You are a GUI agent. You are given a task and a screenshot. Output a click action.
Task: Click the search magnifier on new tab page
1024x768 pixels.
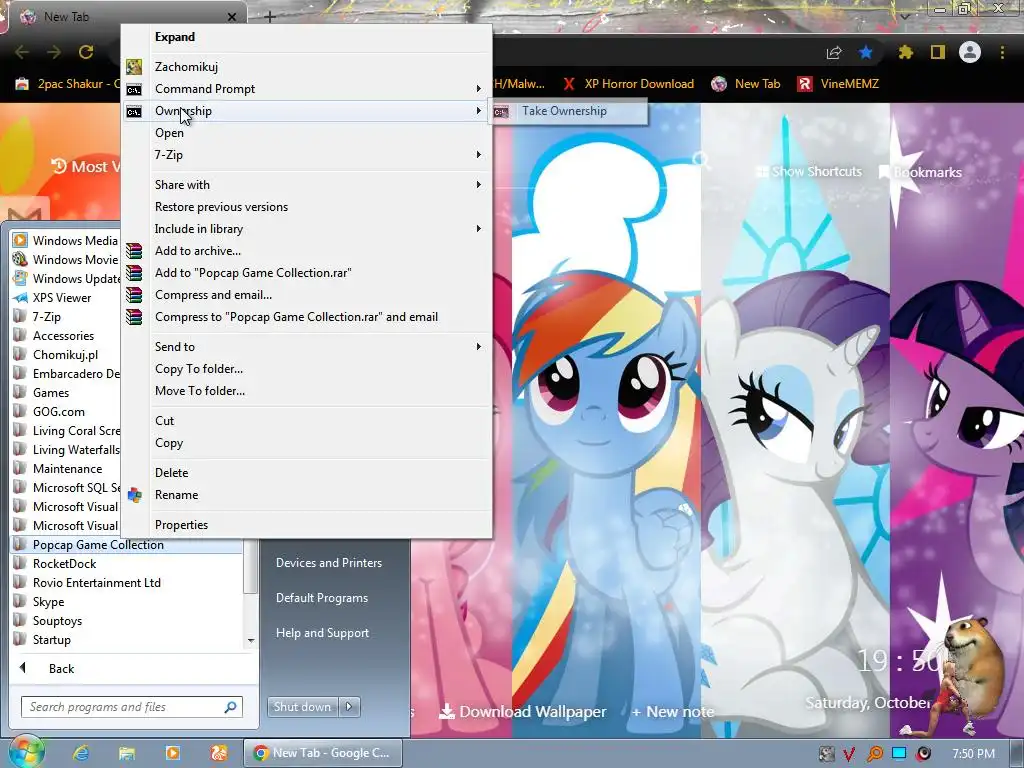[x=701, y=160]
